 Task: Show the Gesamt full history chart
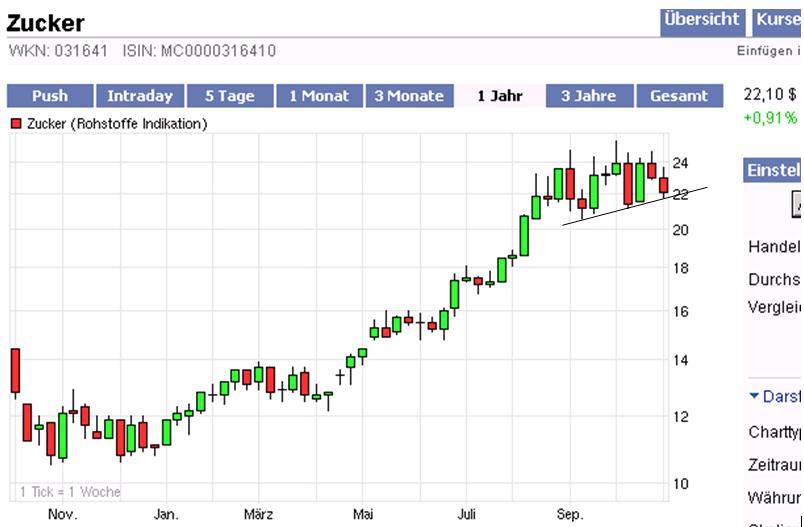click(679, 96)
